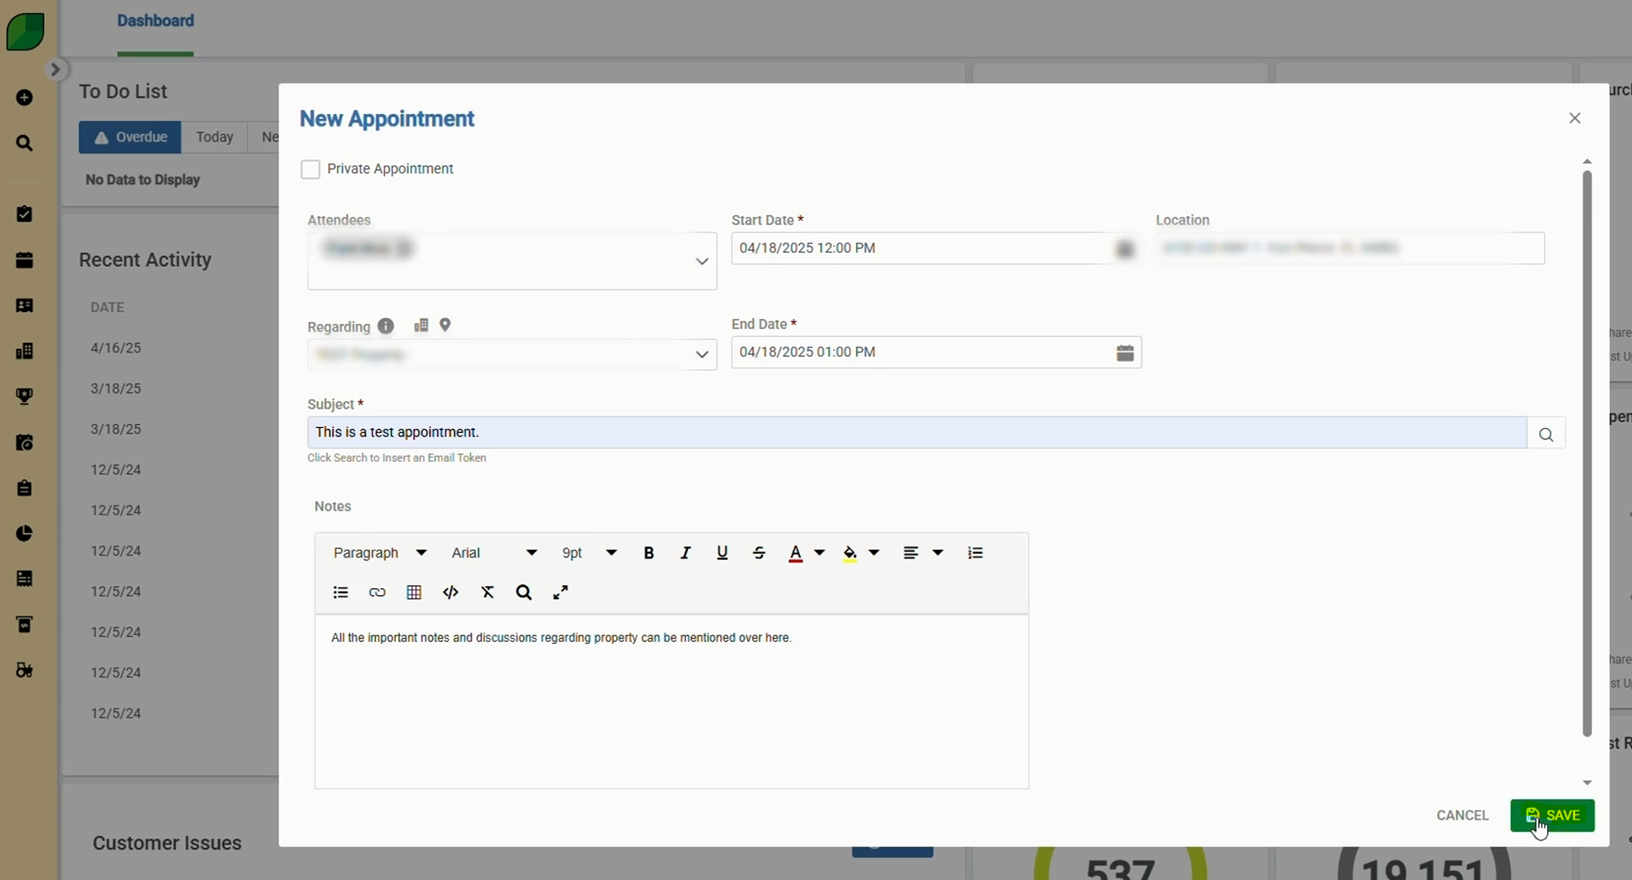Click the CANCEL button

(x=1462, y=815)
